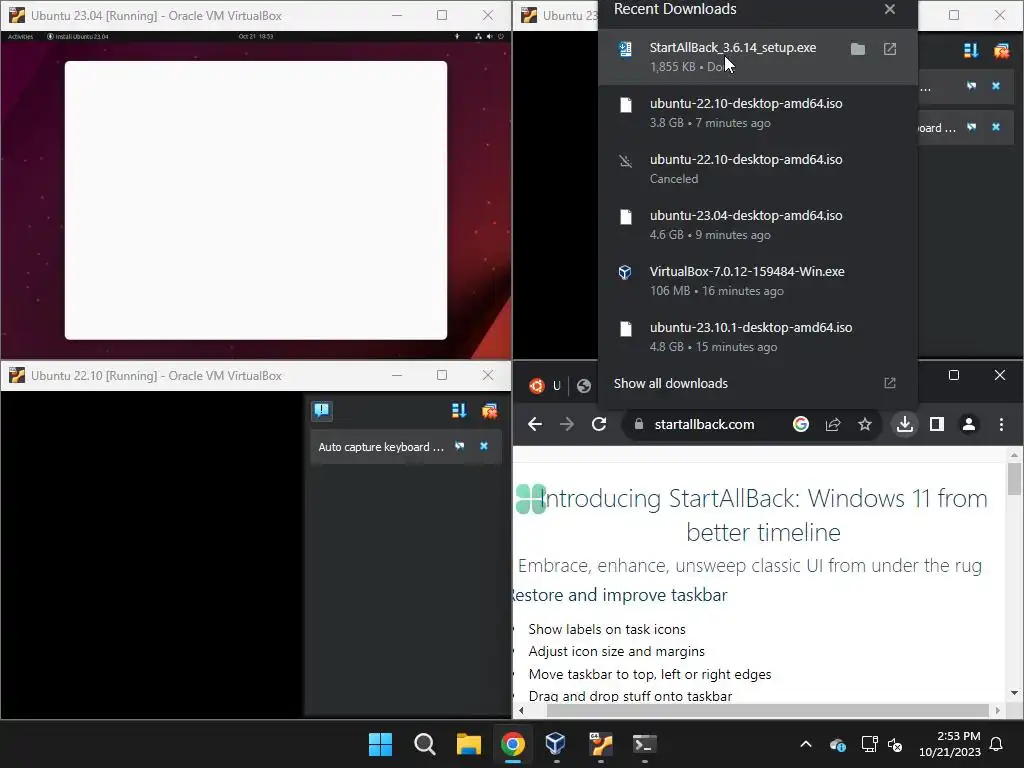Click the Google icon in address bar
This screenshot has width=1024, height=768.
point(801,424)
